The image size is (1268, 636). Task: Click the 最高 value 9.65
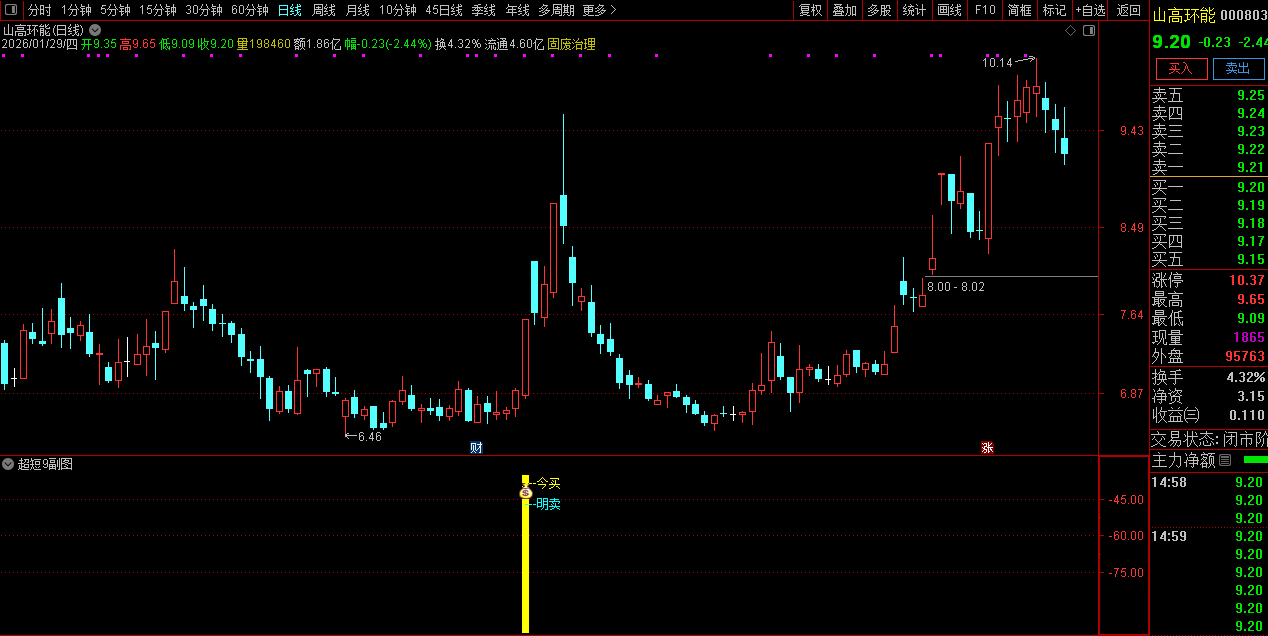point(1250,299)
